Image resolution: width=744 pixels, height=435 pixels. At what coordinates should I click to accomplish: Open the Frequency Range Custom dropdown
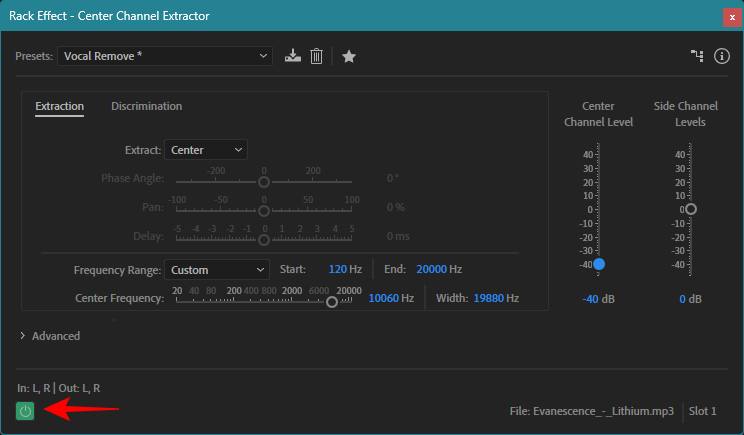tap(217, 269)
